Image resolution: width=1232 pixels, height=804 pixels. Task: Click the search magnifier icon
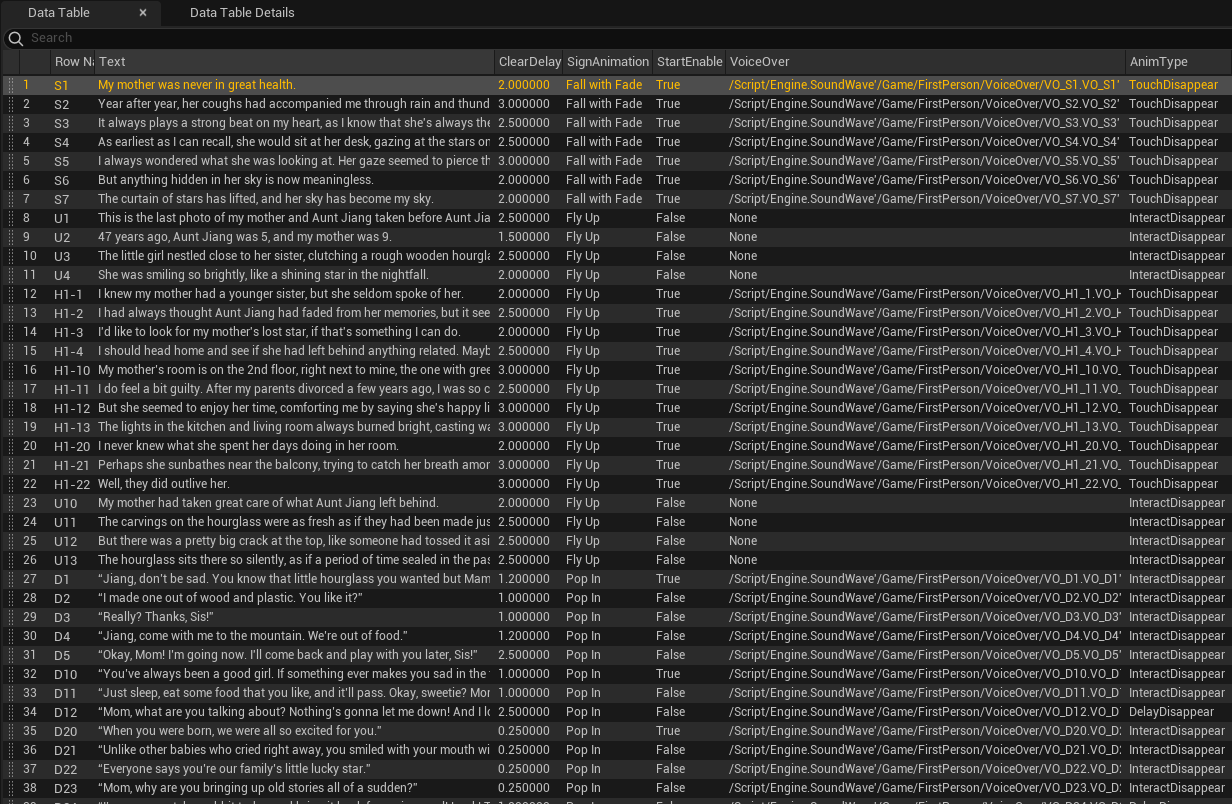15,39
